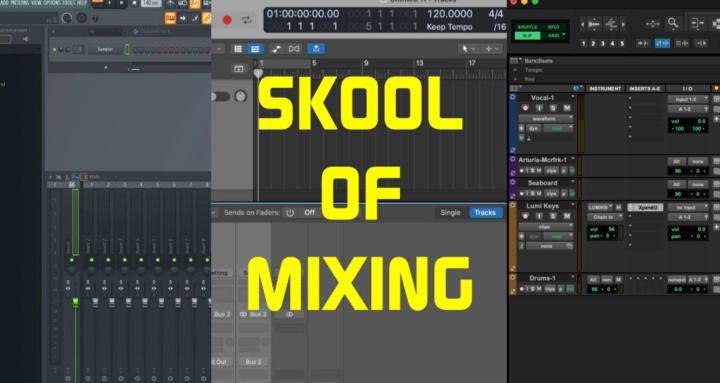720x383 pixels.
Task: Open Grid mode dropdown arrow
Action: (564, 35)
